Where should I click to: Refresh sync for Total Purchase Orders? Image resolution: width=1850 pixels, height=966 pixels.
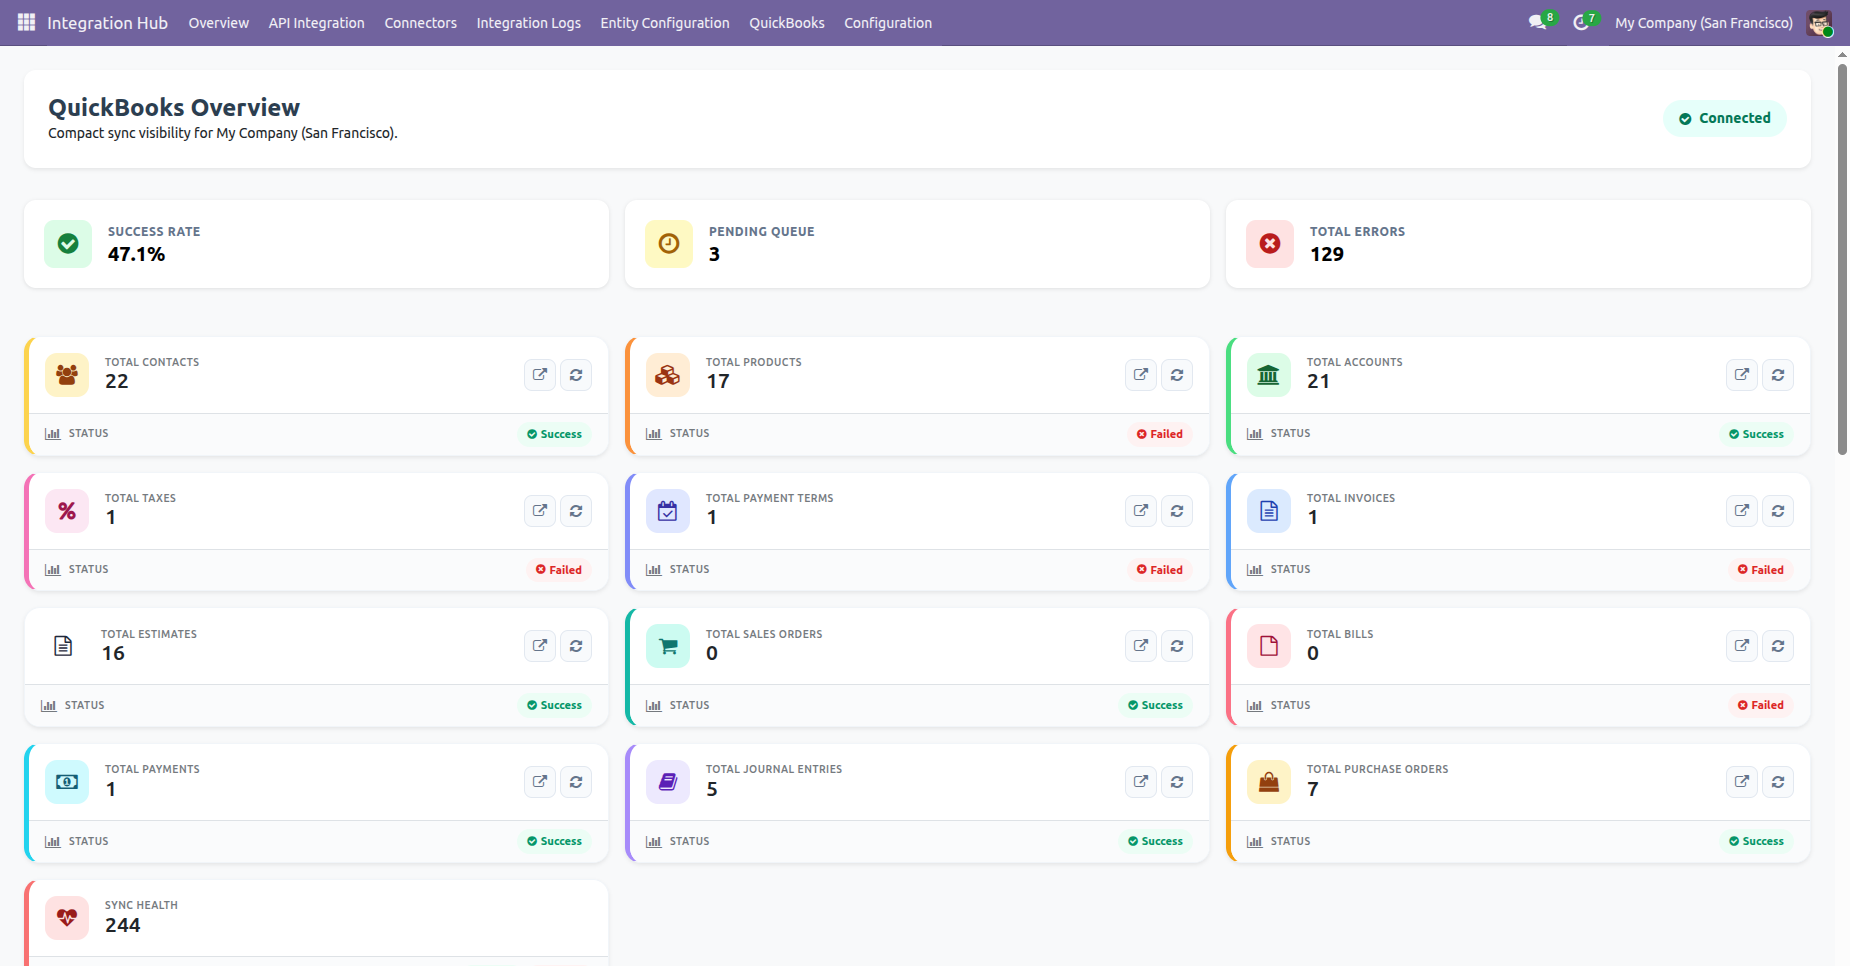pyautogui.click(x=1778, y=782)
